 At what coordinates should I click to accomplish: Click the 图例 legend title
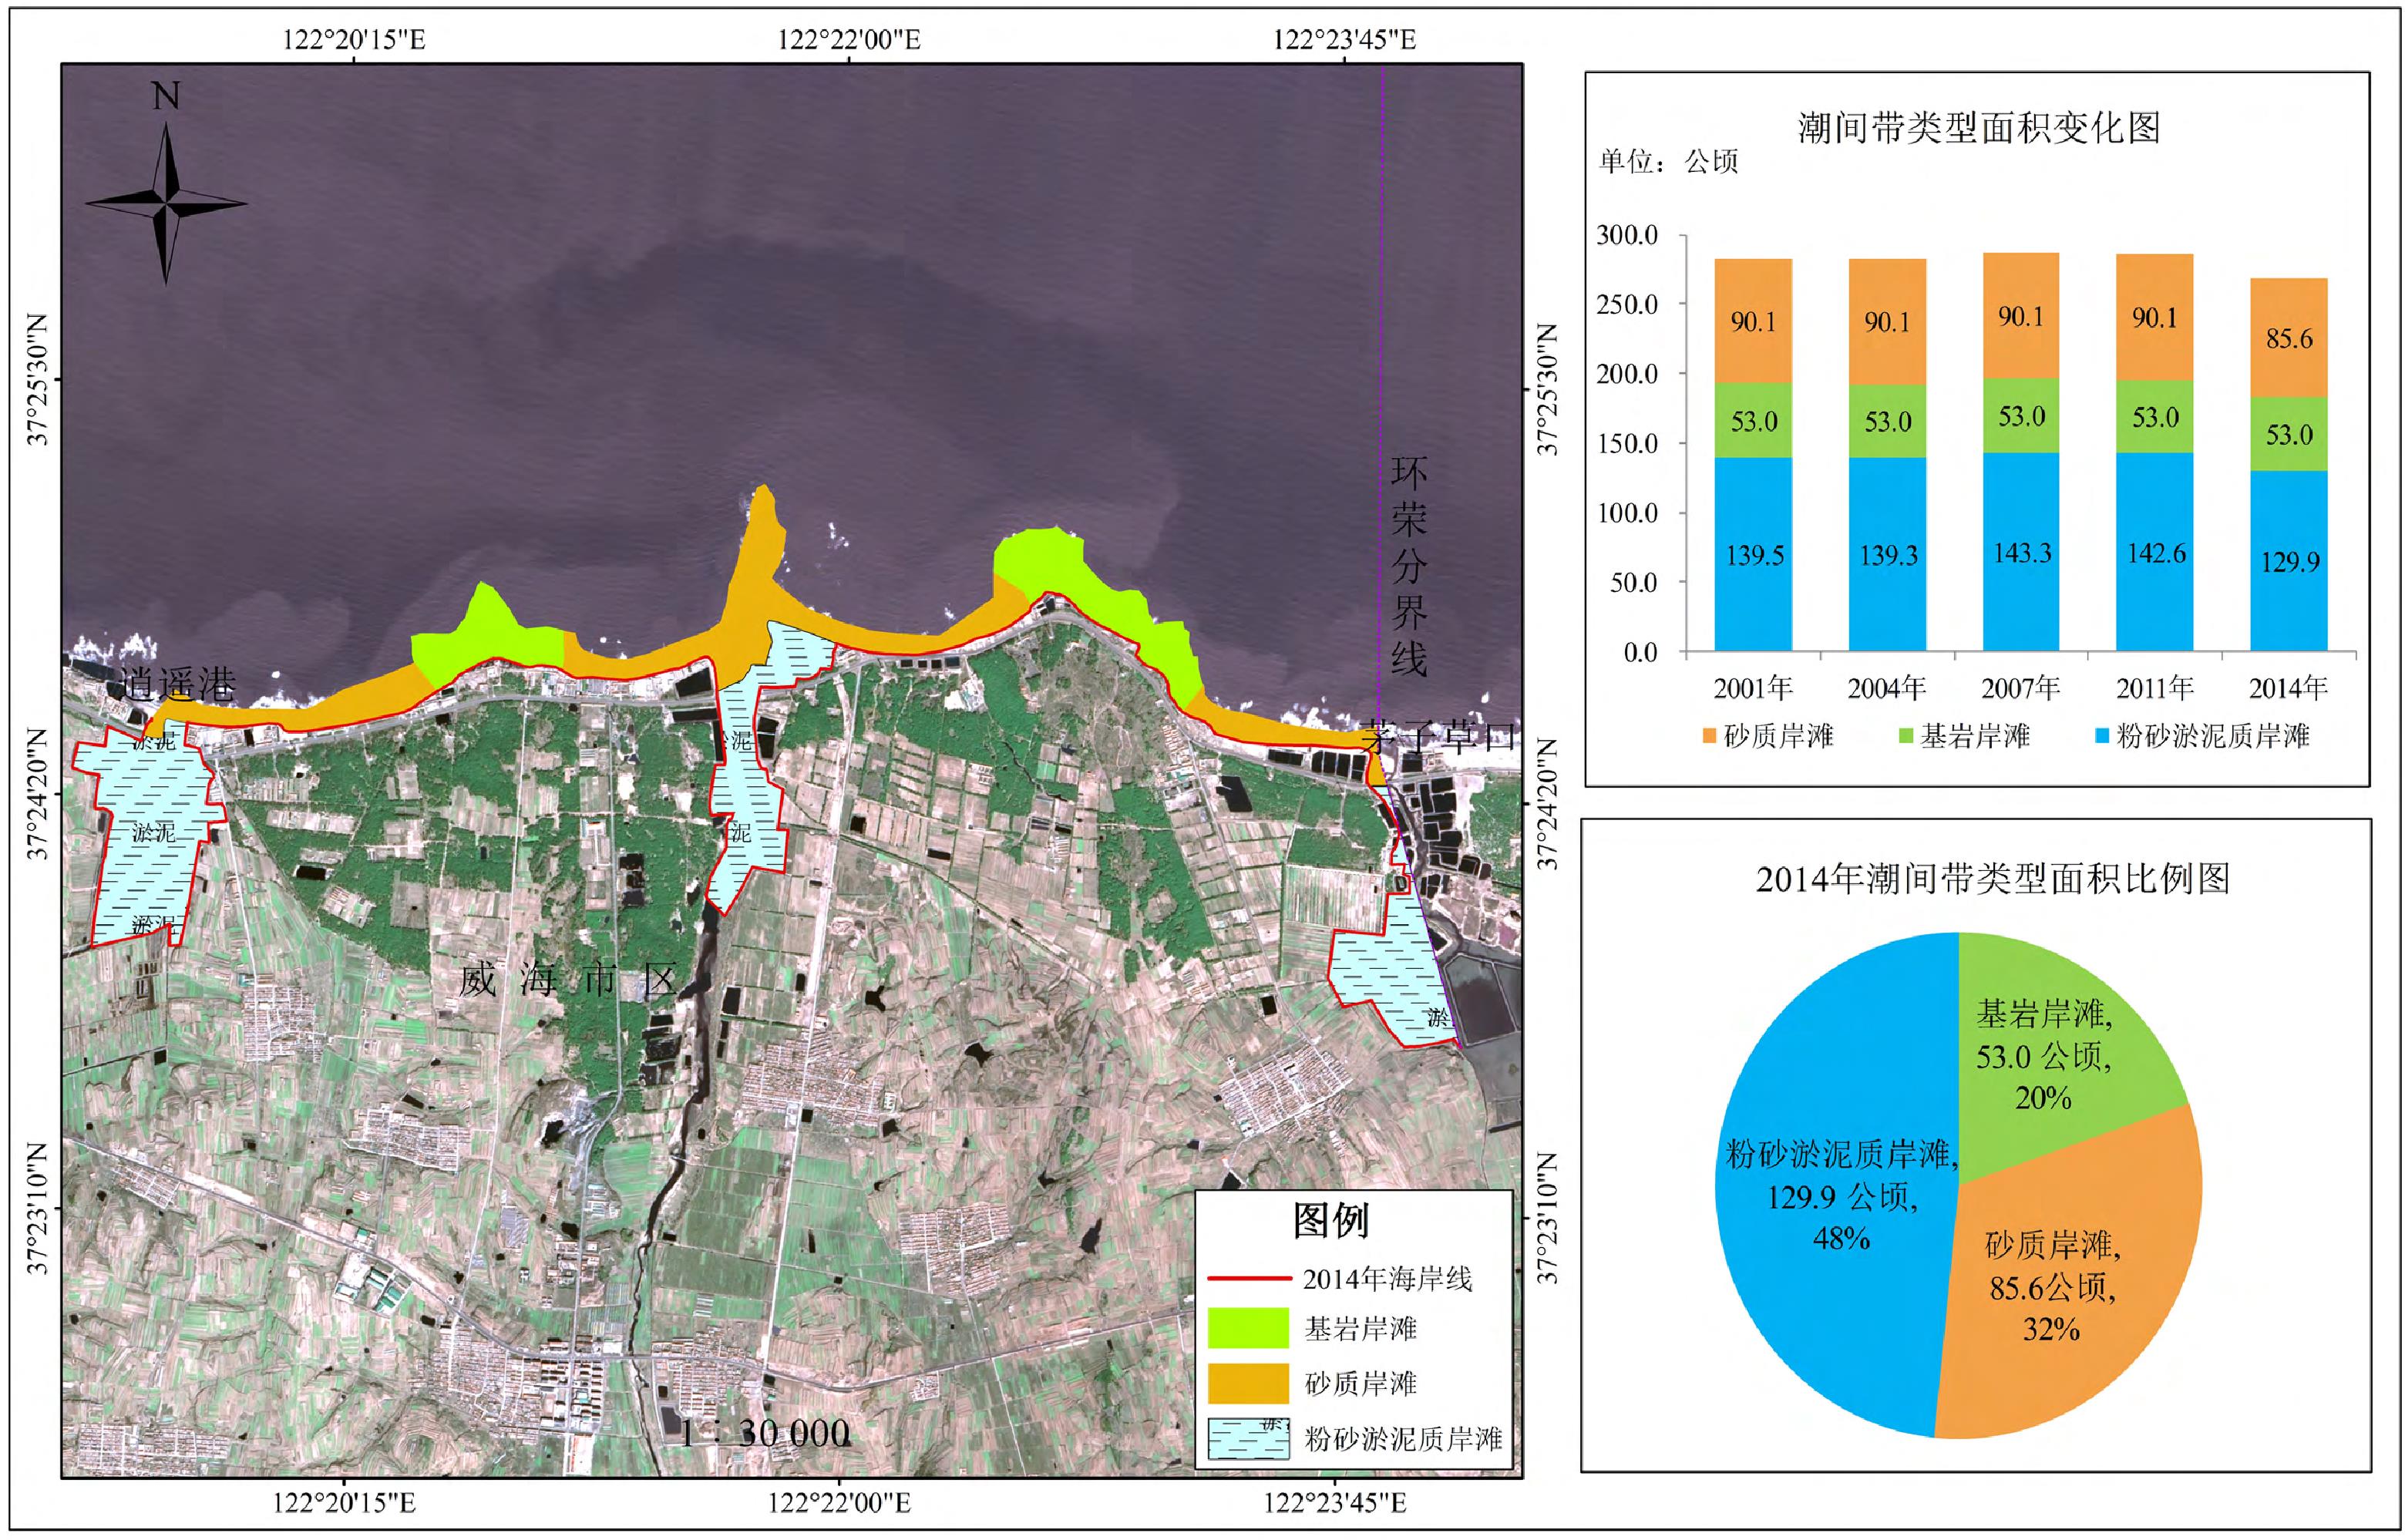click(x=1331, y=1221)
